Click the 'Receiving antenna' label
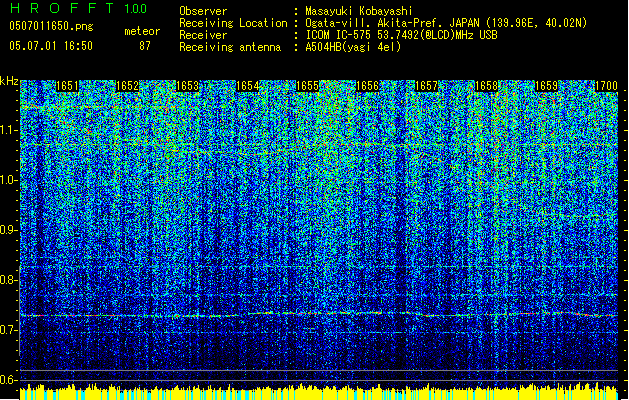Screen dimensions: 629x400 pos(230,47)
